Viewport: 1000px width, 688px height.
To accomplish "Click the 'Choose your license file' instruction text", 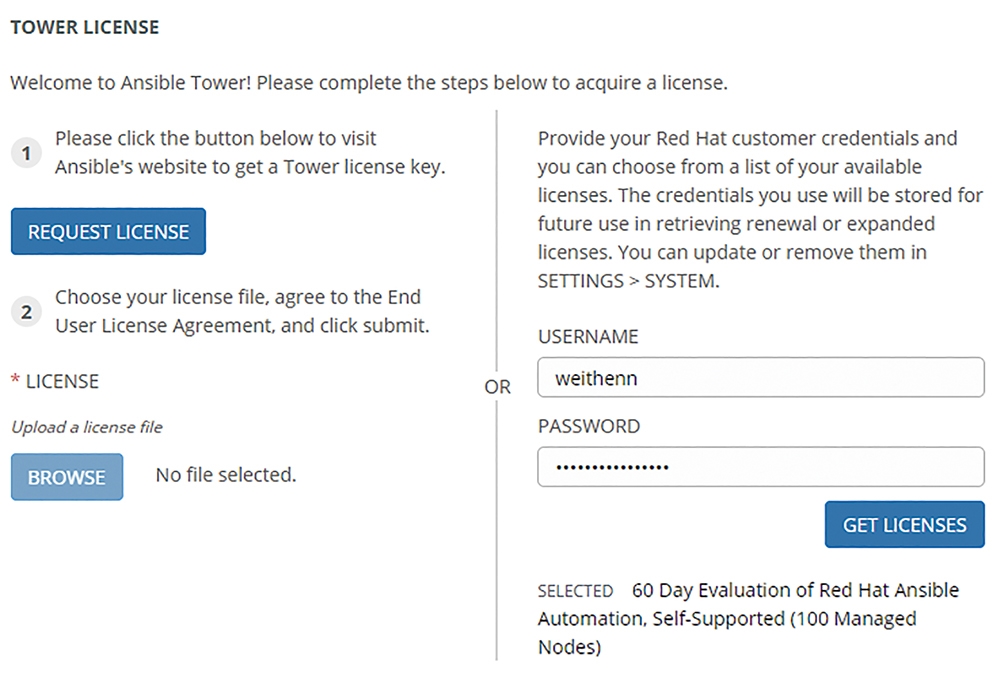I will [242, 311].
